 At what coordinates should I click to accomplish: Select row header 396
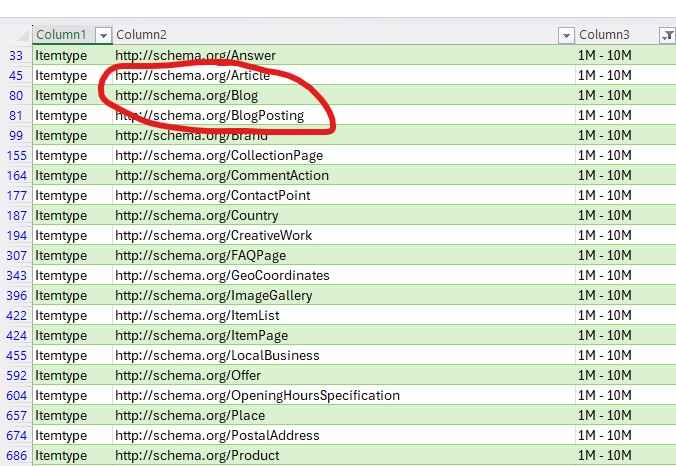(x=16, y=295)
